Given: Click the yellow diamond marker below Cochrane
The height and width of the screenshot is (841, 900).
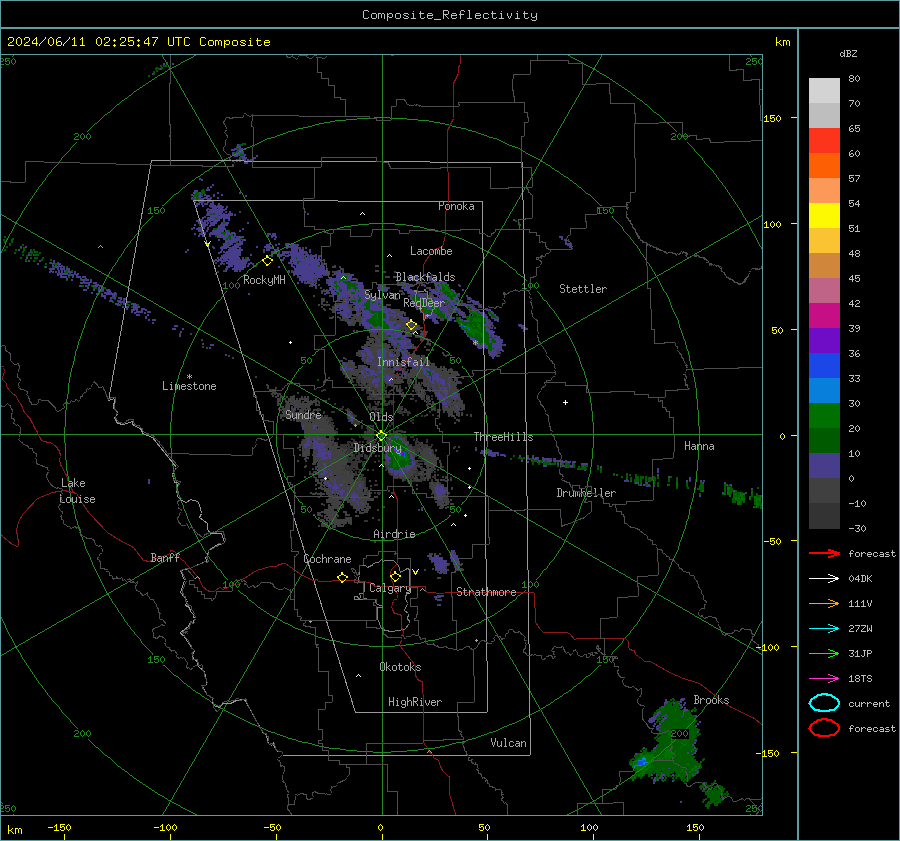Looking at the screenshot, I should coord(342,577).
